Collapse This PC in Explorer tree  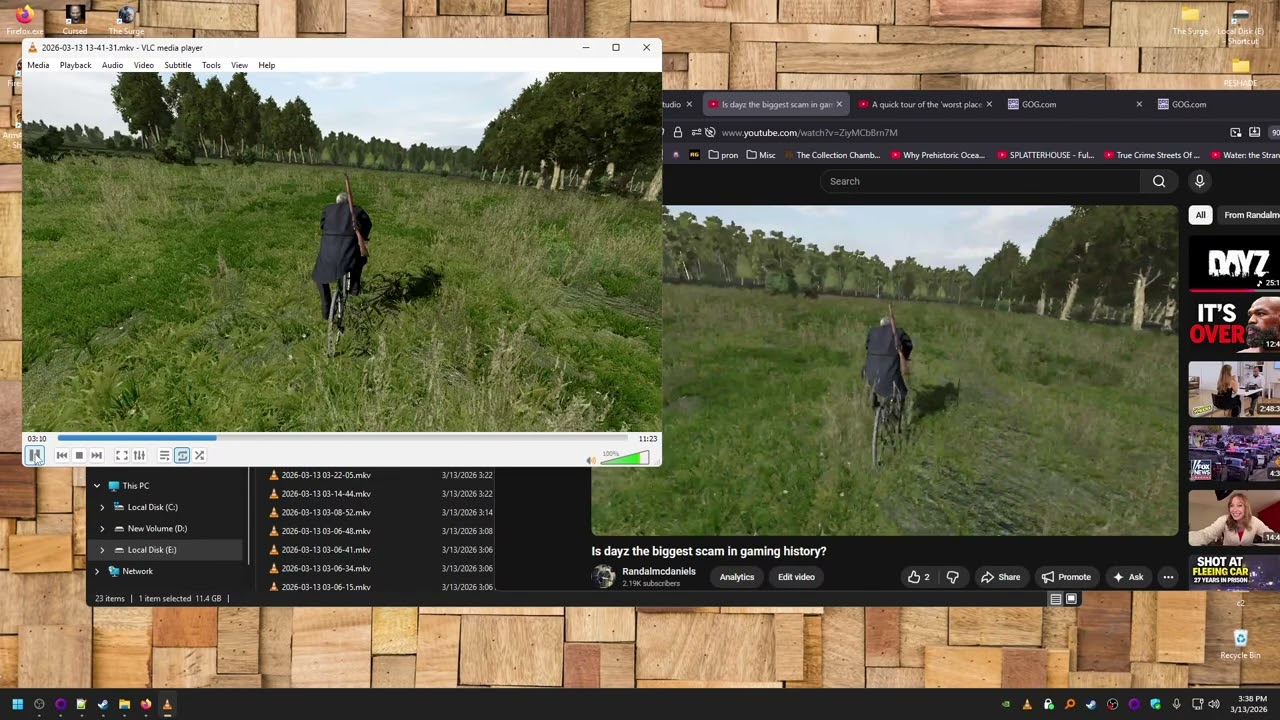click(97, 486)
